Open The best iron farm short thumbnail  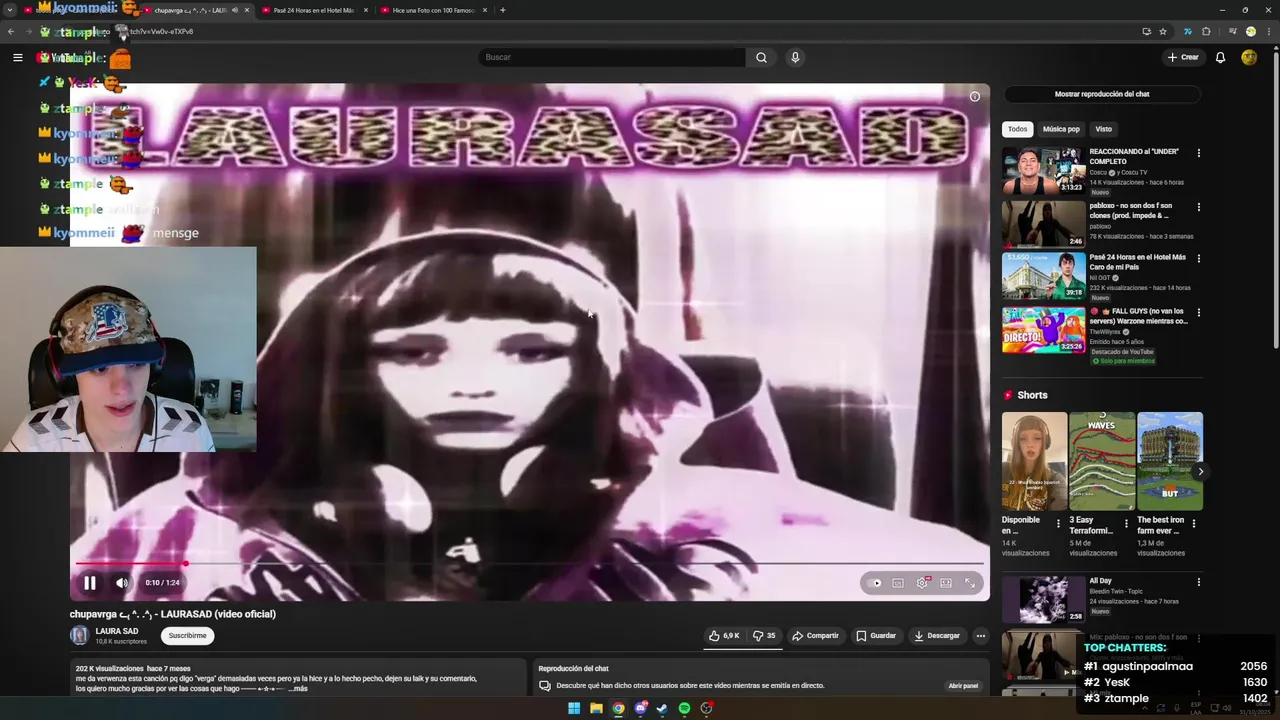pos(1170,461)
